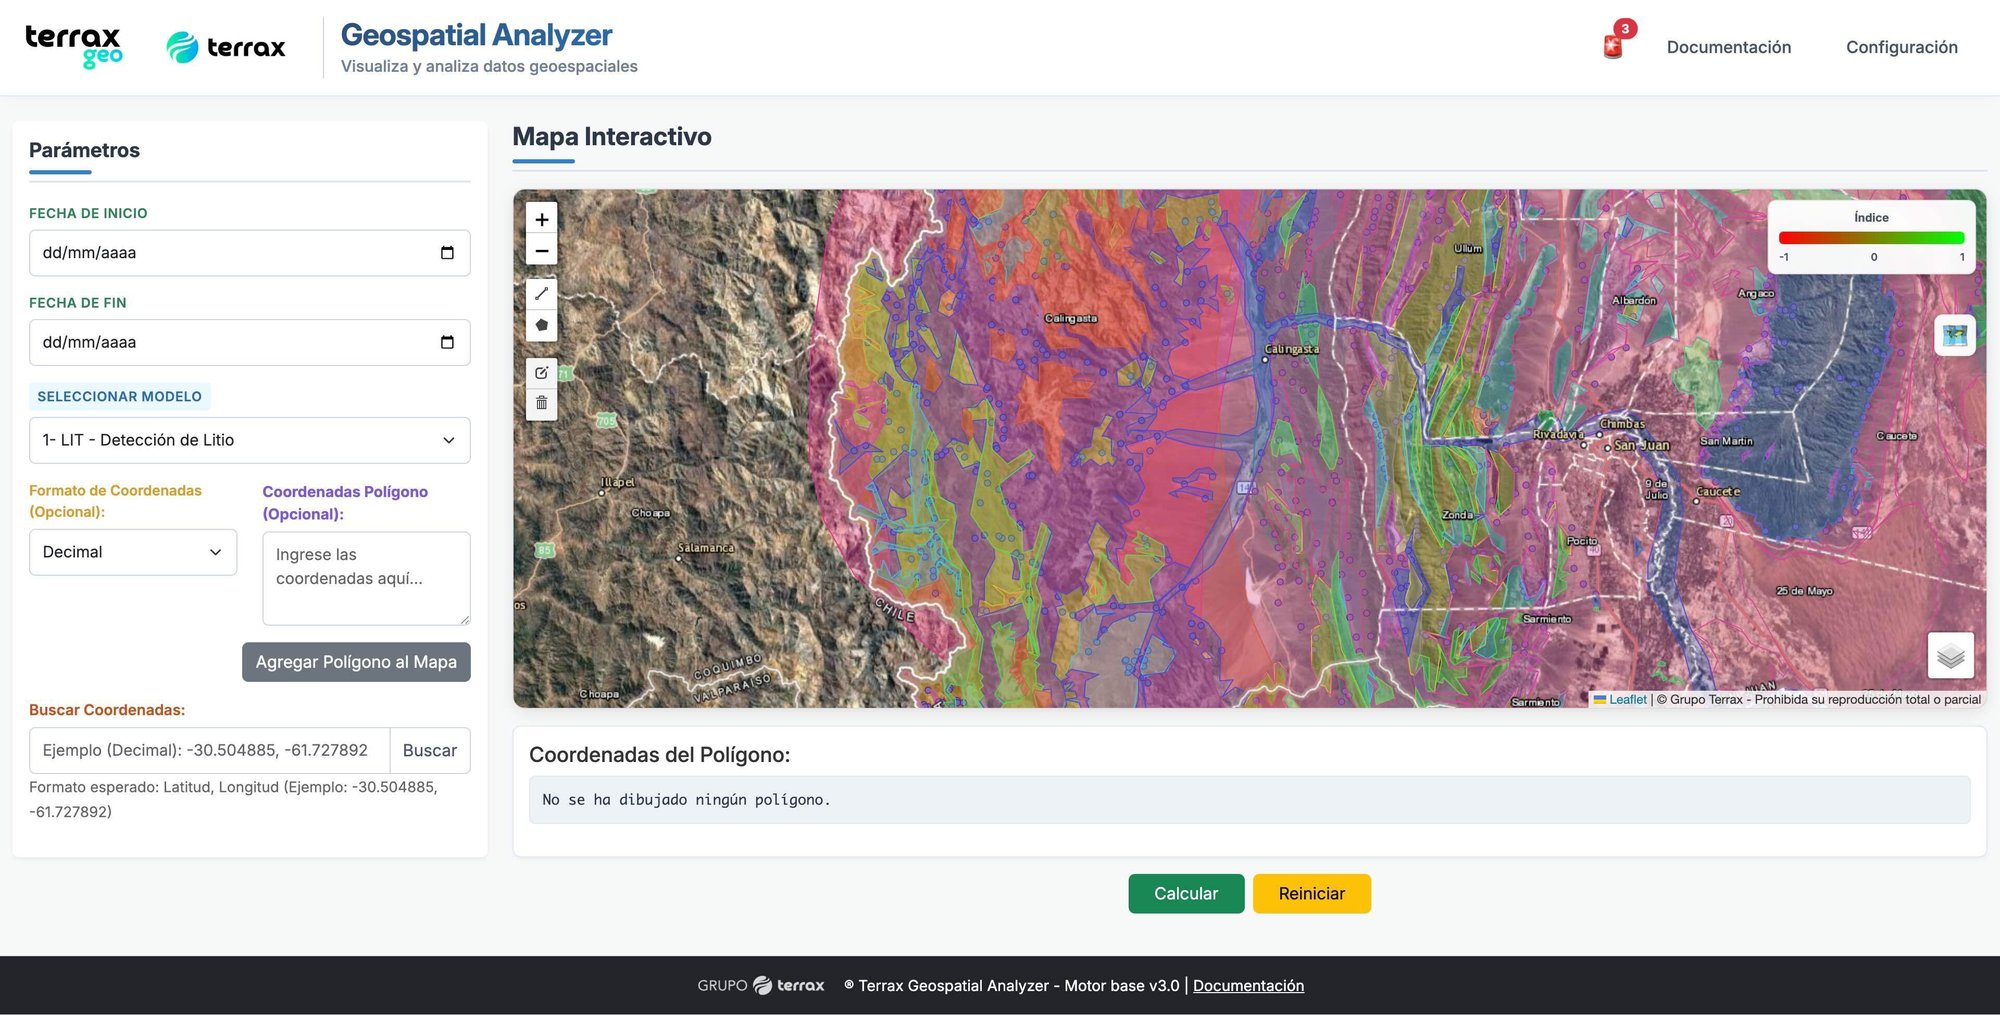
Task: Open the map layers control
Action: (x=1950, y=656)
